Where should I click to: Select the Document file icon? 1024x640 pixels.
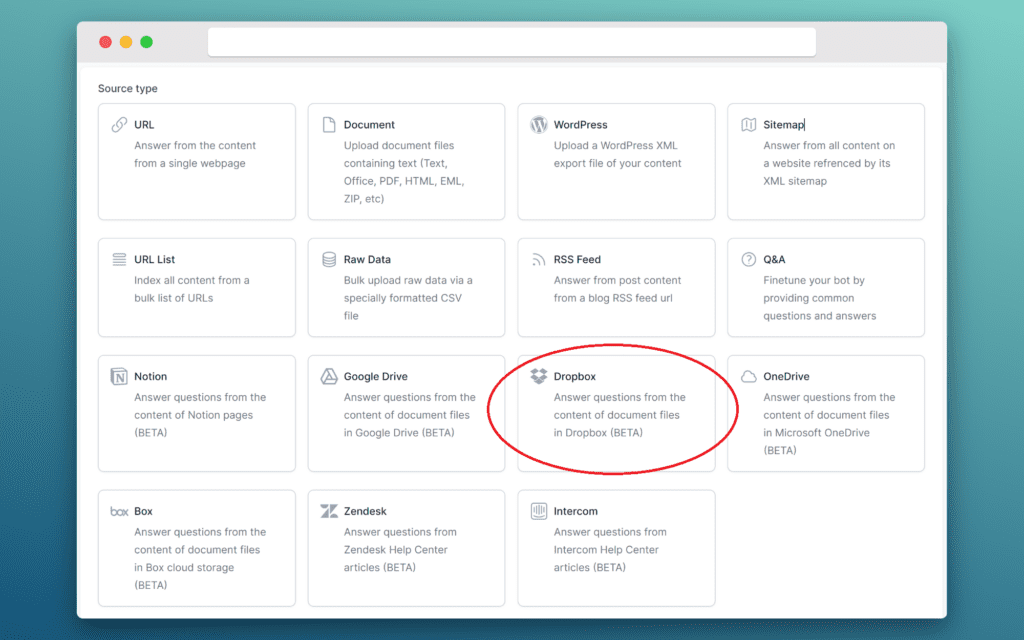(x=329, y=125)
